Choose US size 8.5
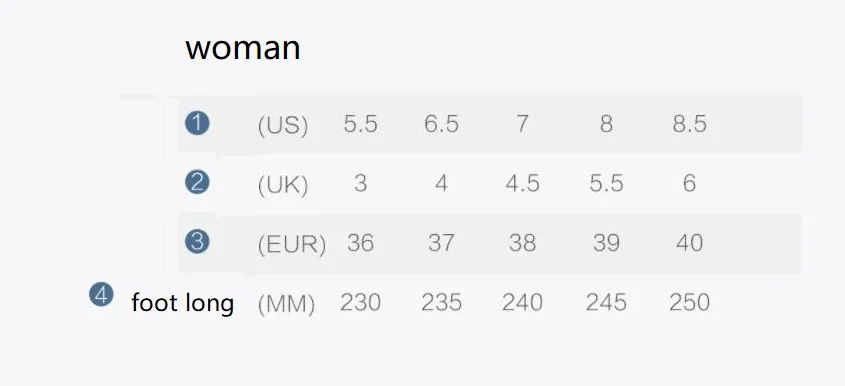This screenshot has height=386, width=845. click(x=689, y=125)
